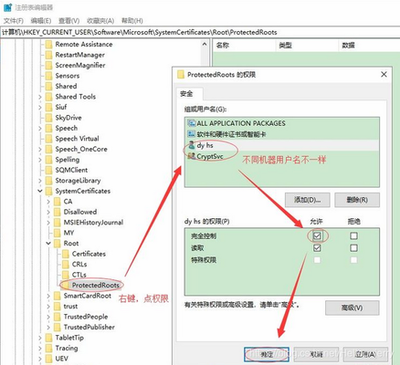Click the CryptSvc account icon
Image resolution: width=400 pixels, height=365 pixels.
191,156
